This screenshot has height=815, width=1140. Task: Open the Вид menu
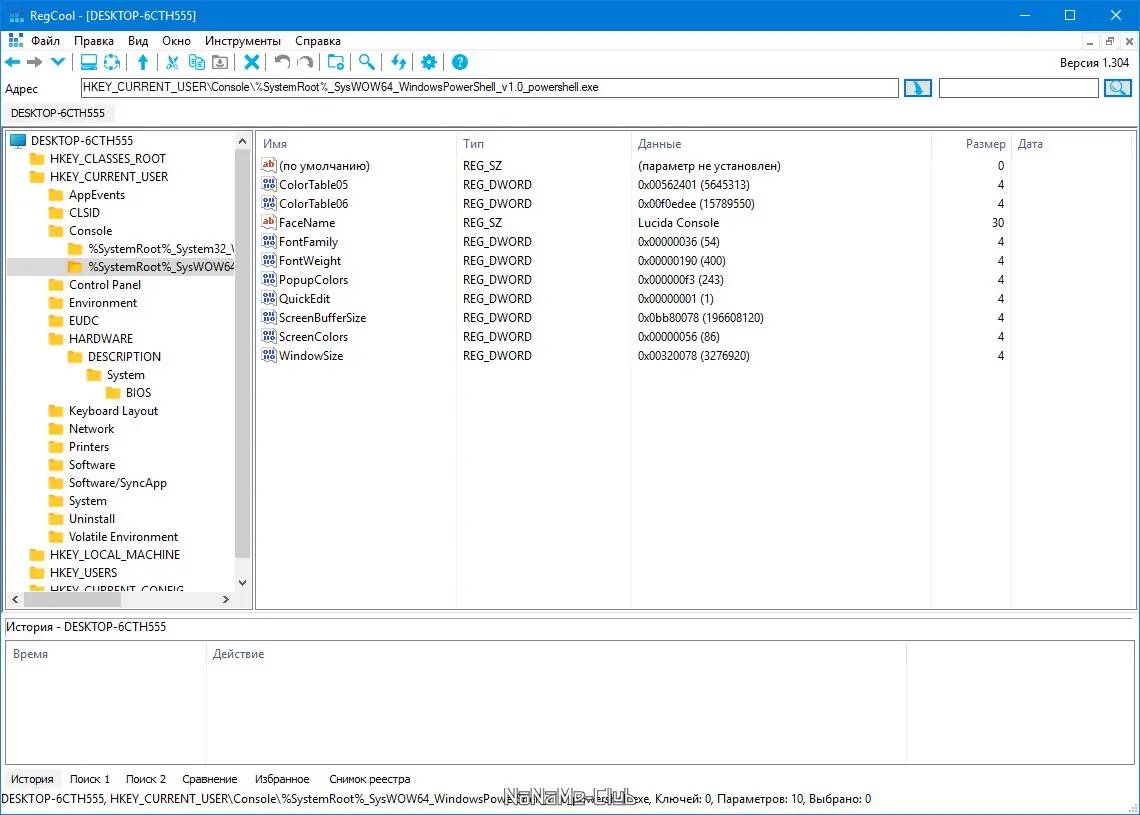pyautogui.click(x=137, y=41)
